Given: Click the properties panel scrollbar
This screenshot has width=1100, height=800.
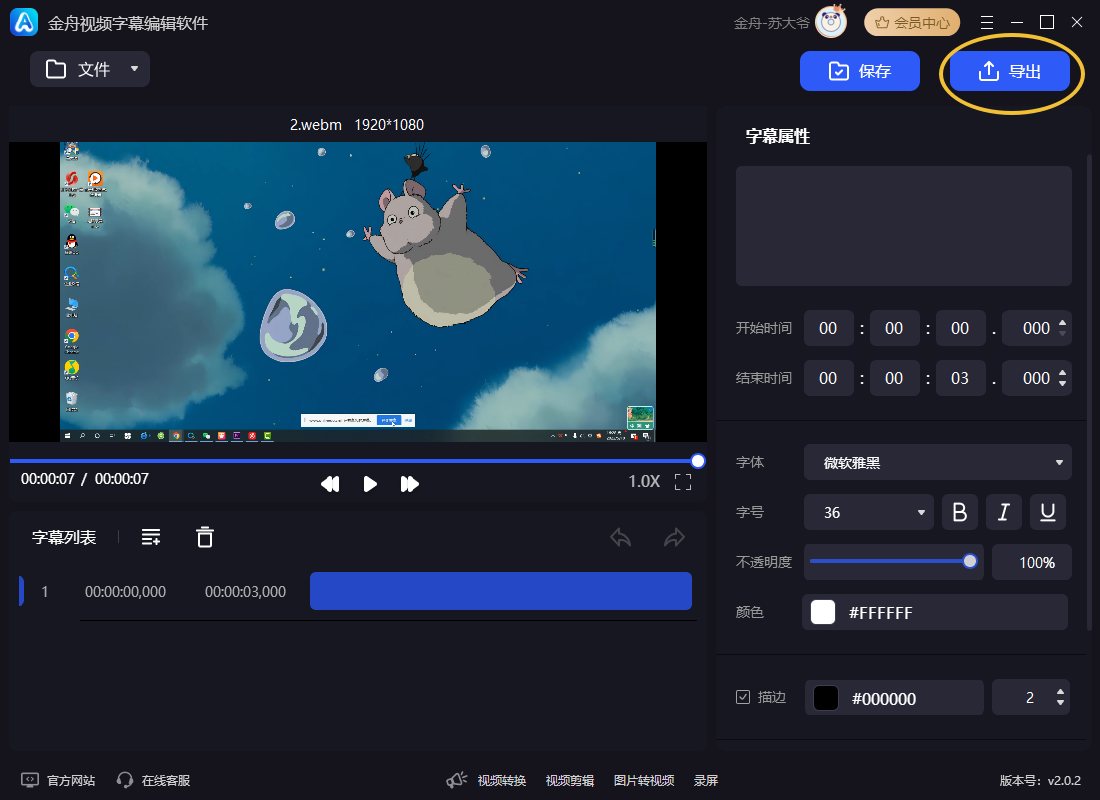Looking at the screenshot, I should [1089, 393].
